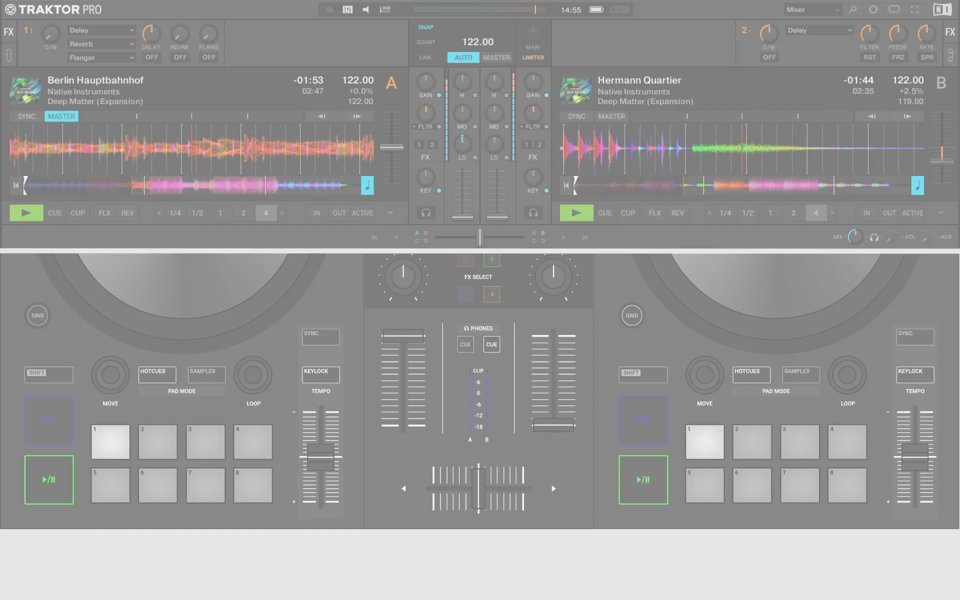Click Deck A headphone cue icon
This screenshot has width=960, height=600.
[426, 213]
